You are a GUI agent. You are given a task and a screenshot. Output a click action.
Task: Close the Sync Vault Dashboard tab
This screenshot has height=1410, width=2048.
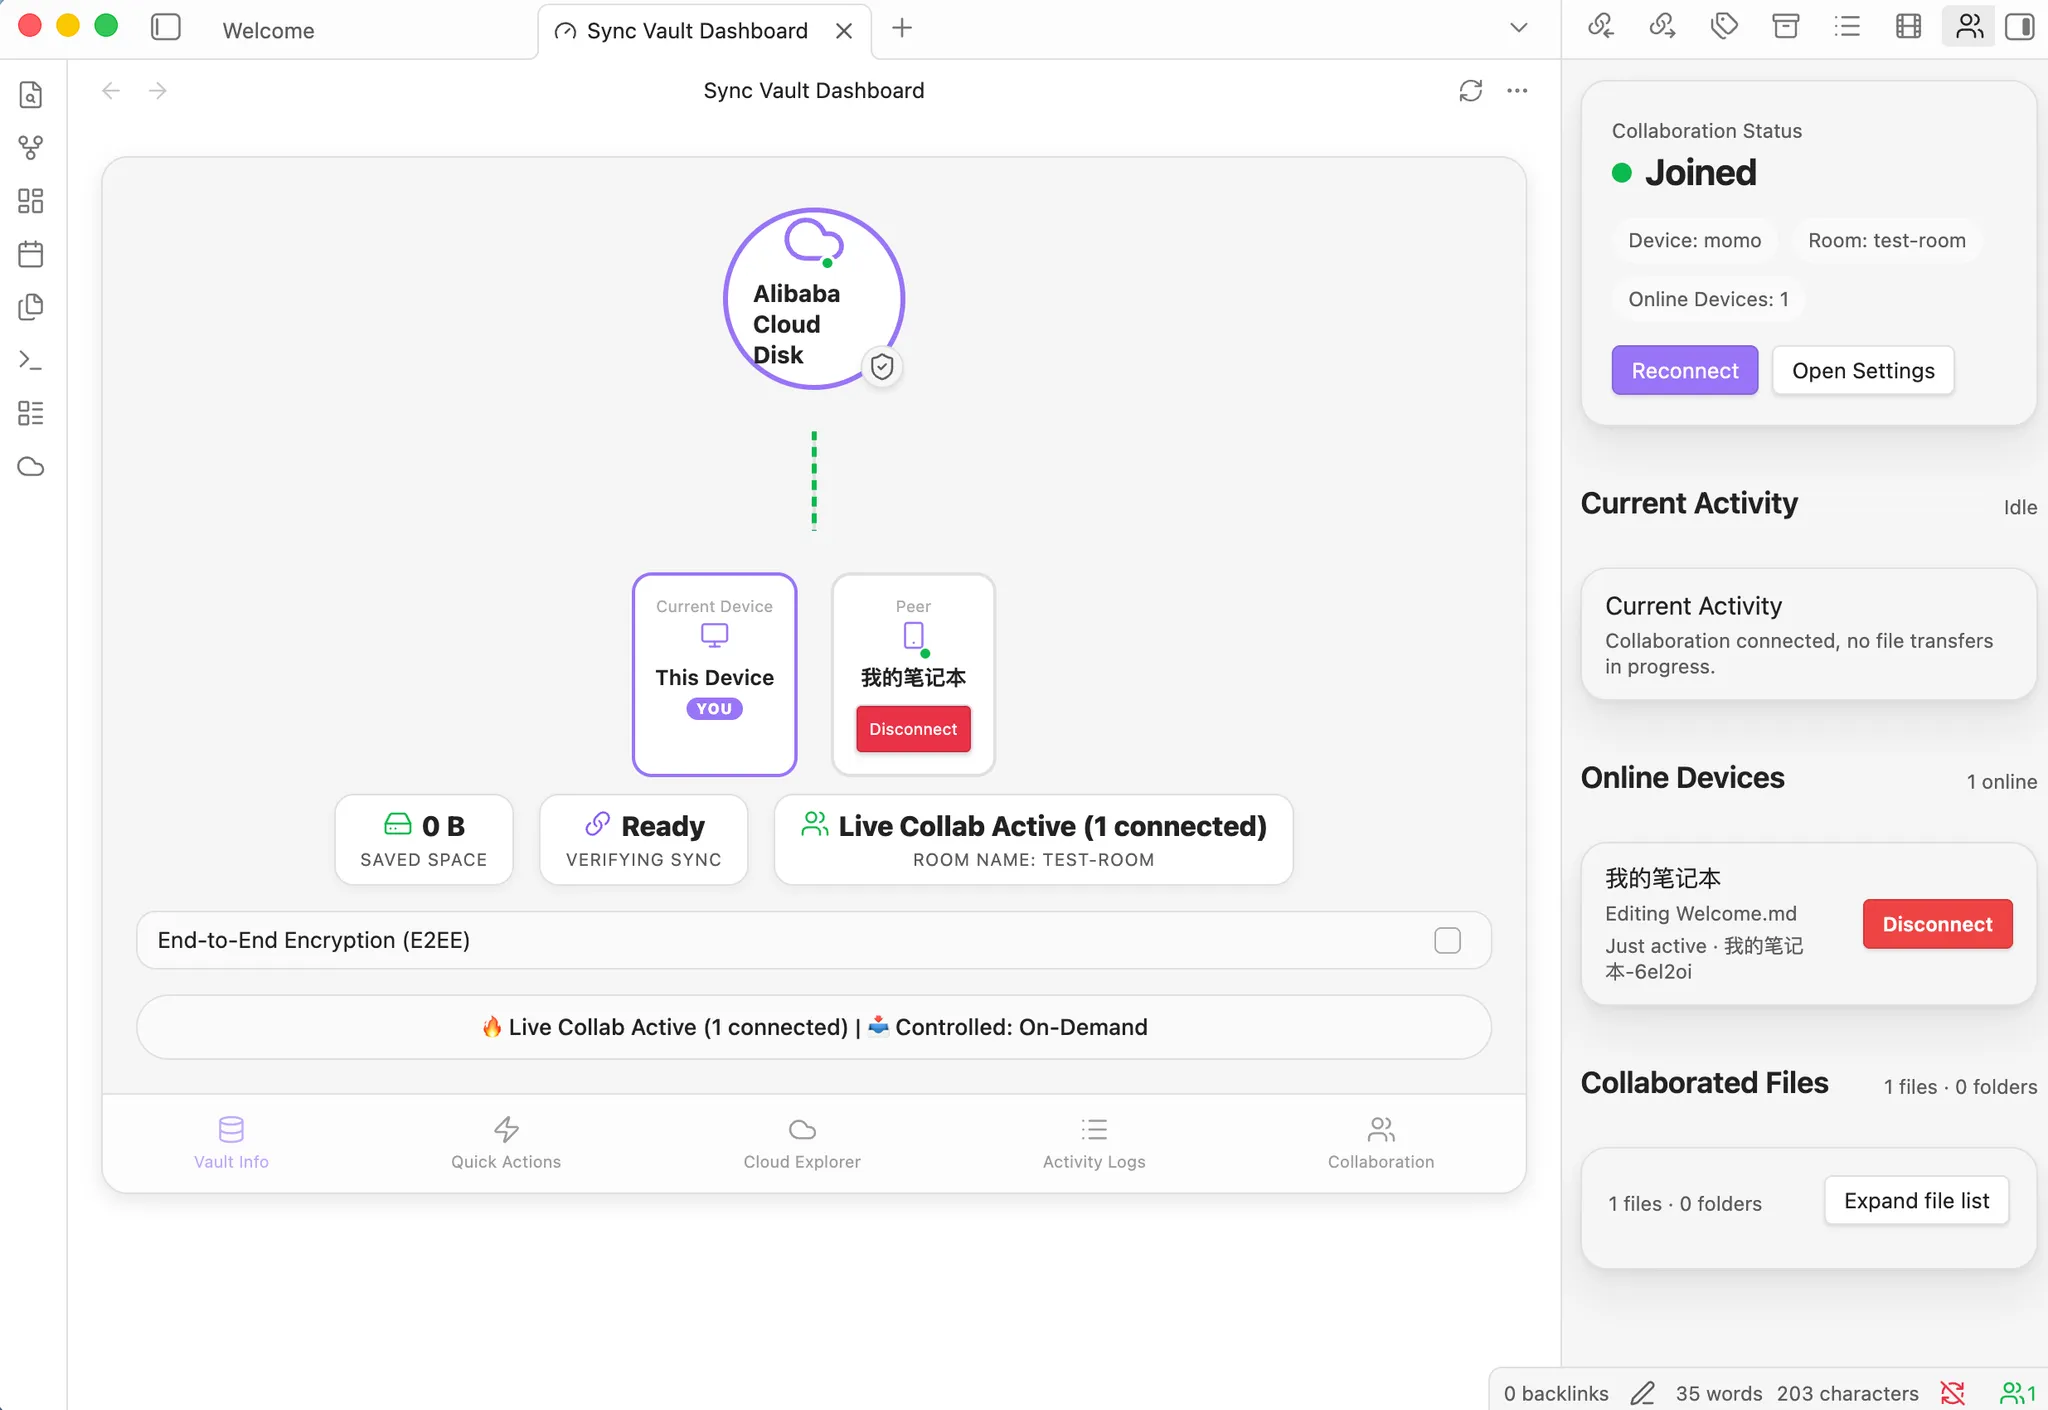[x=844, y=31]
